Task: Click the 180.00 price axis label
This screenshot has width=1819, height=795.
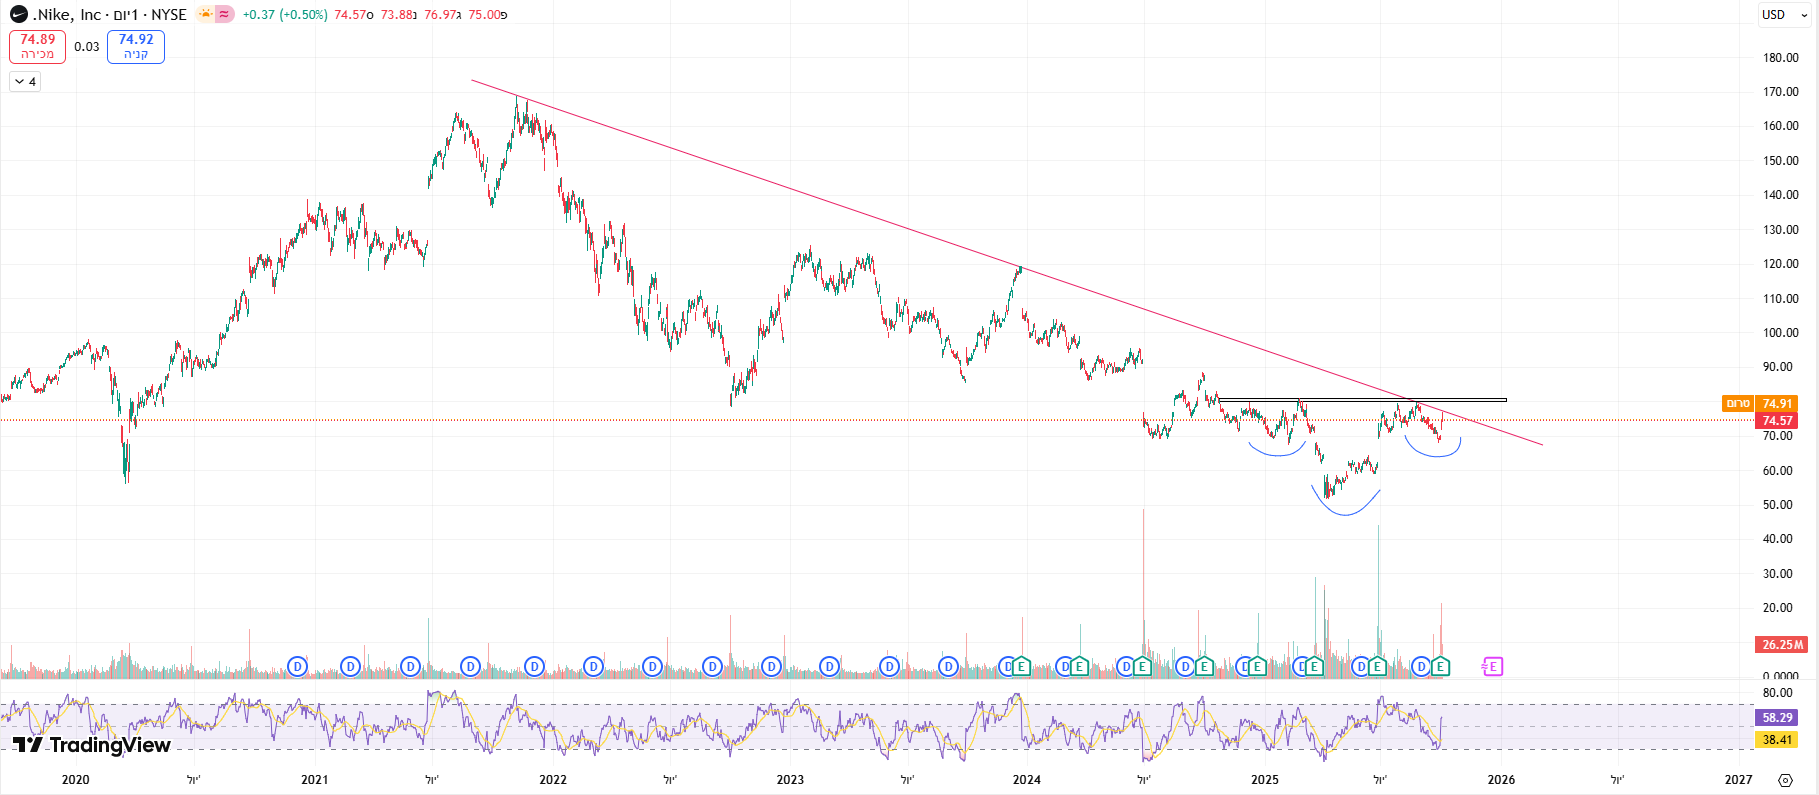Action: [1780, 57]
